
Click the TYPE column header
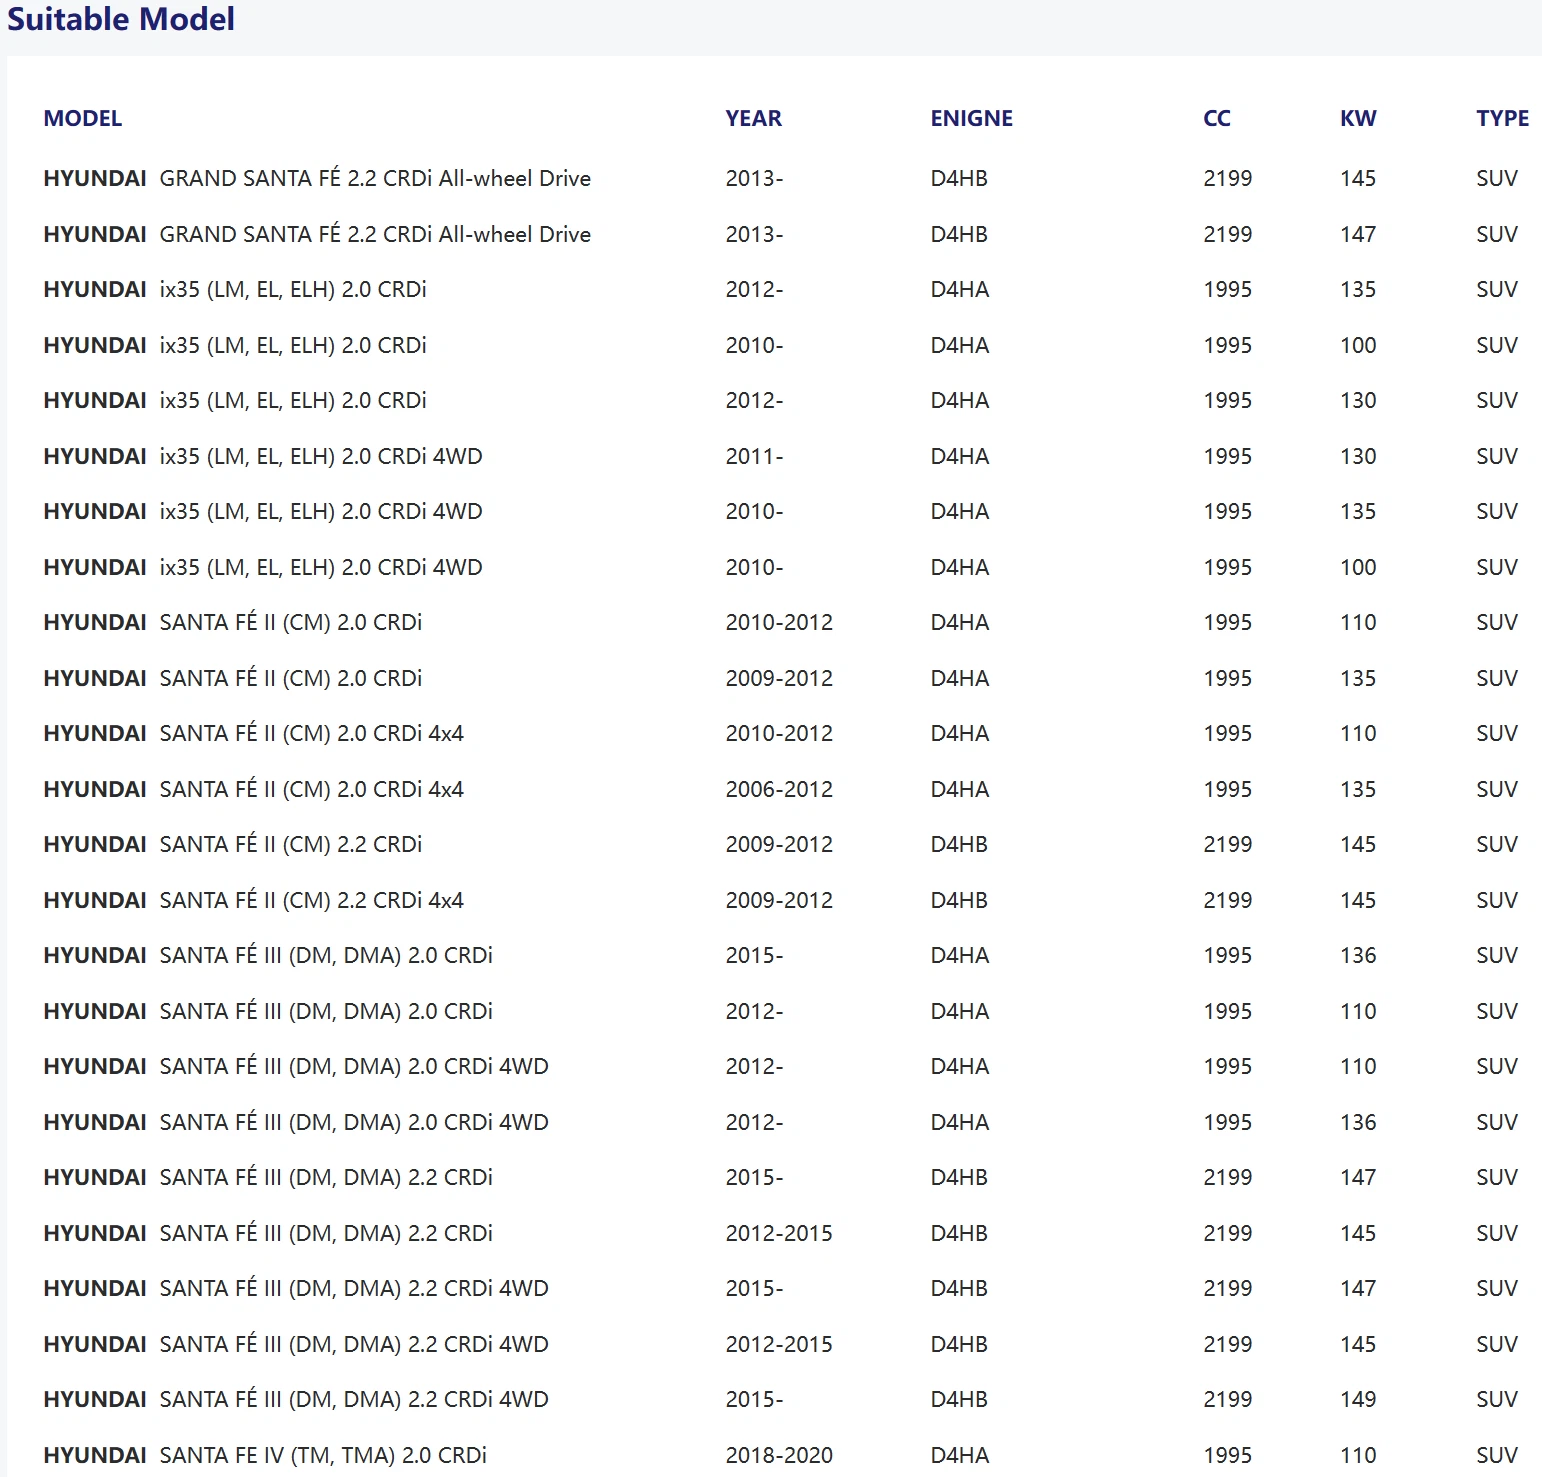pyautogui.click(x=1503, y=118)
